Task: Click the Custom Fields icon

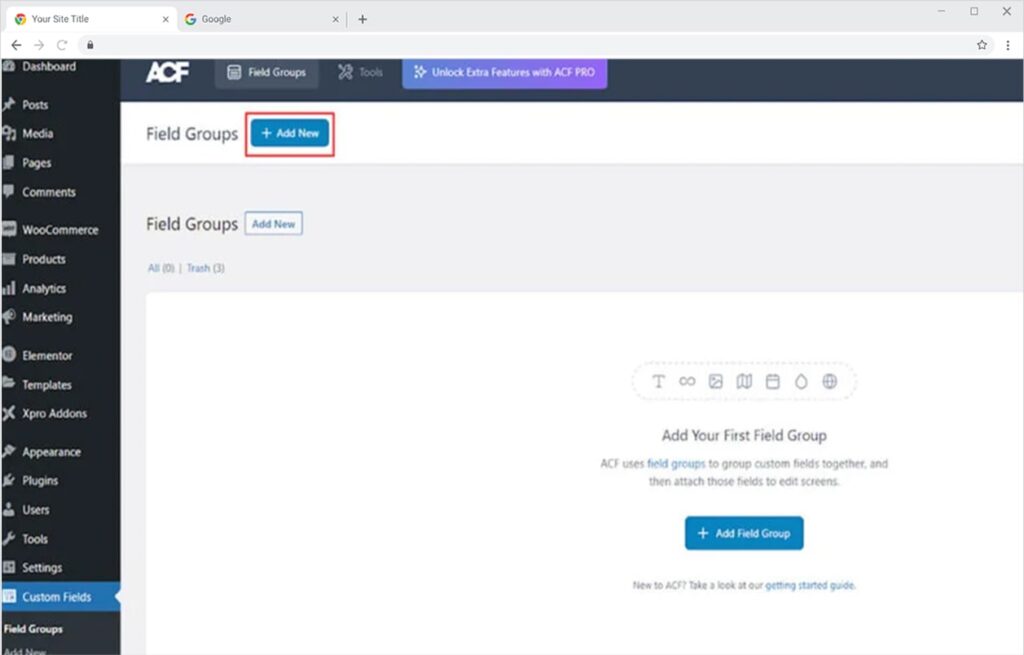Action: [x=8, y=596]
